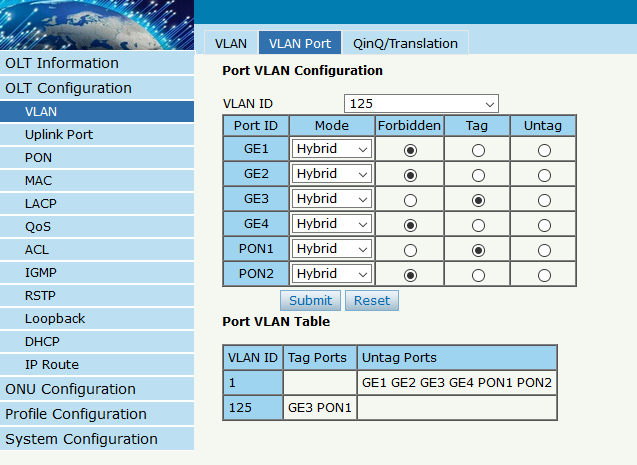The height and width of the screenshot is (465, 637).
Task: Open QoS sidebar item
Action: (x=97, y=227)
